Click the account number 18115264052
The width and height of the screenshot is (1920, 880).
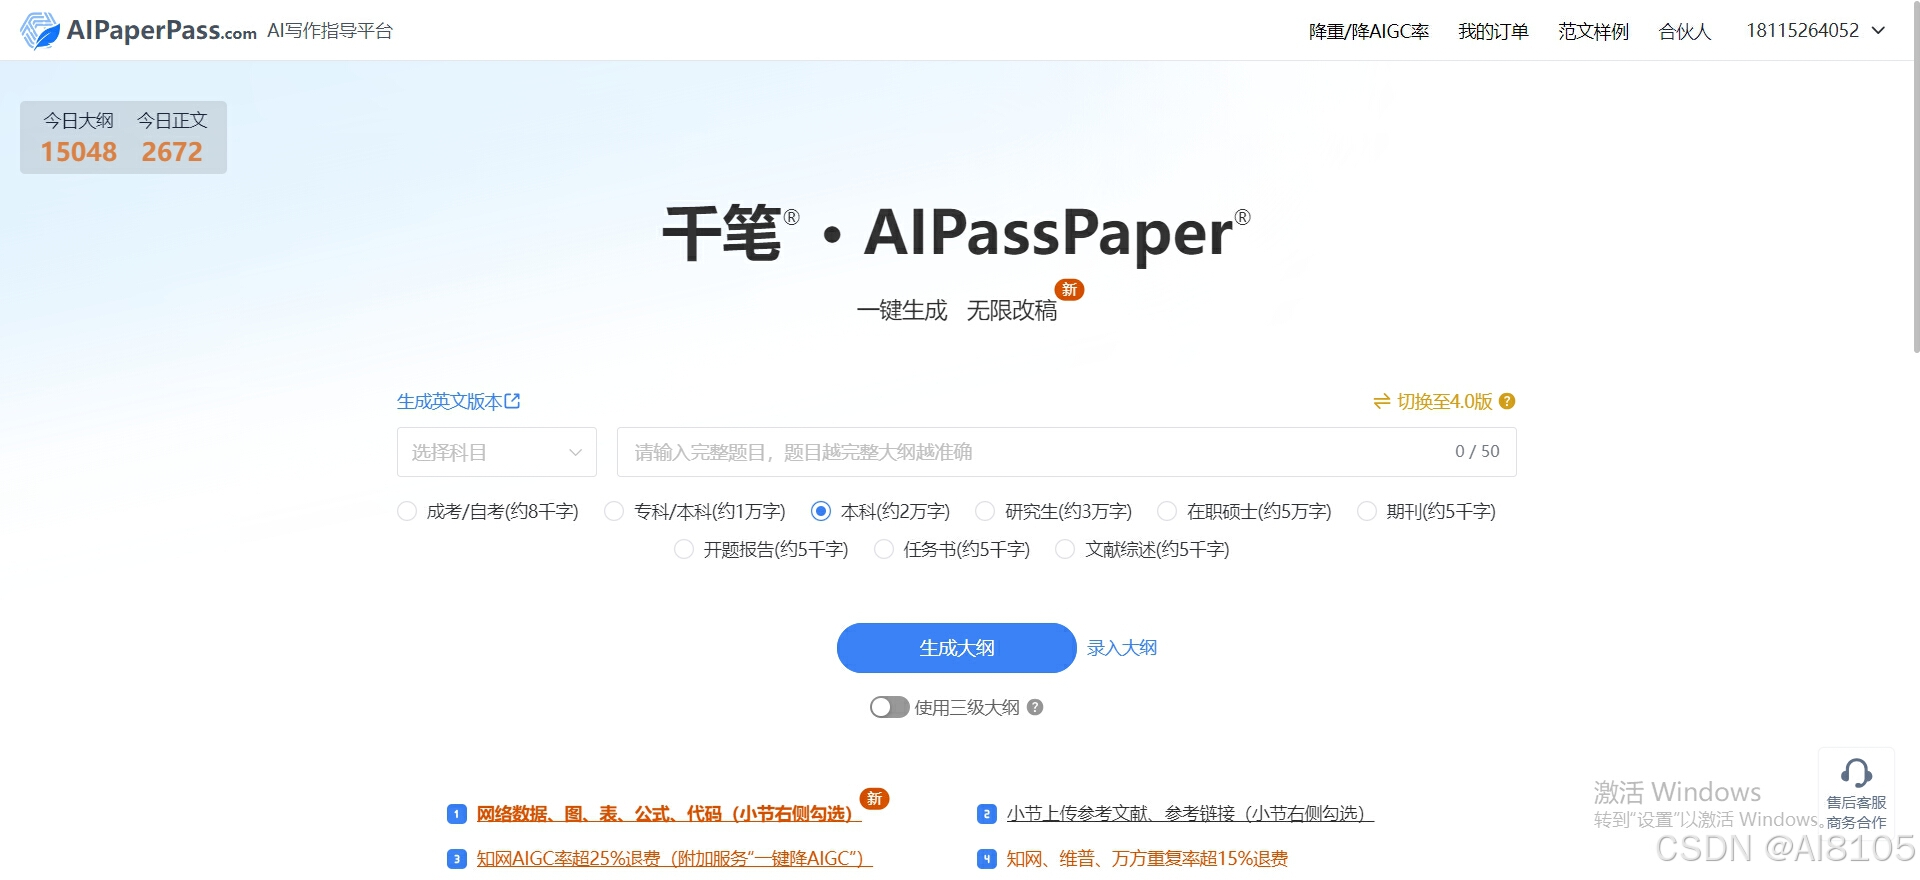(1803, 31)
